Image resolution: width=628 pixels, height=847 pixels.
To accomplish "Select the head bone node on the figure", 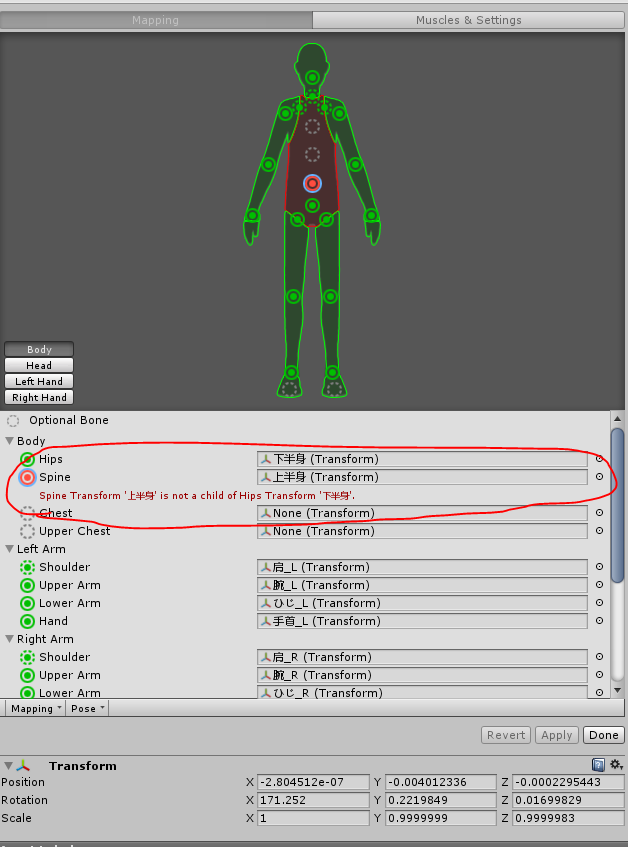I will [312, 77].
